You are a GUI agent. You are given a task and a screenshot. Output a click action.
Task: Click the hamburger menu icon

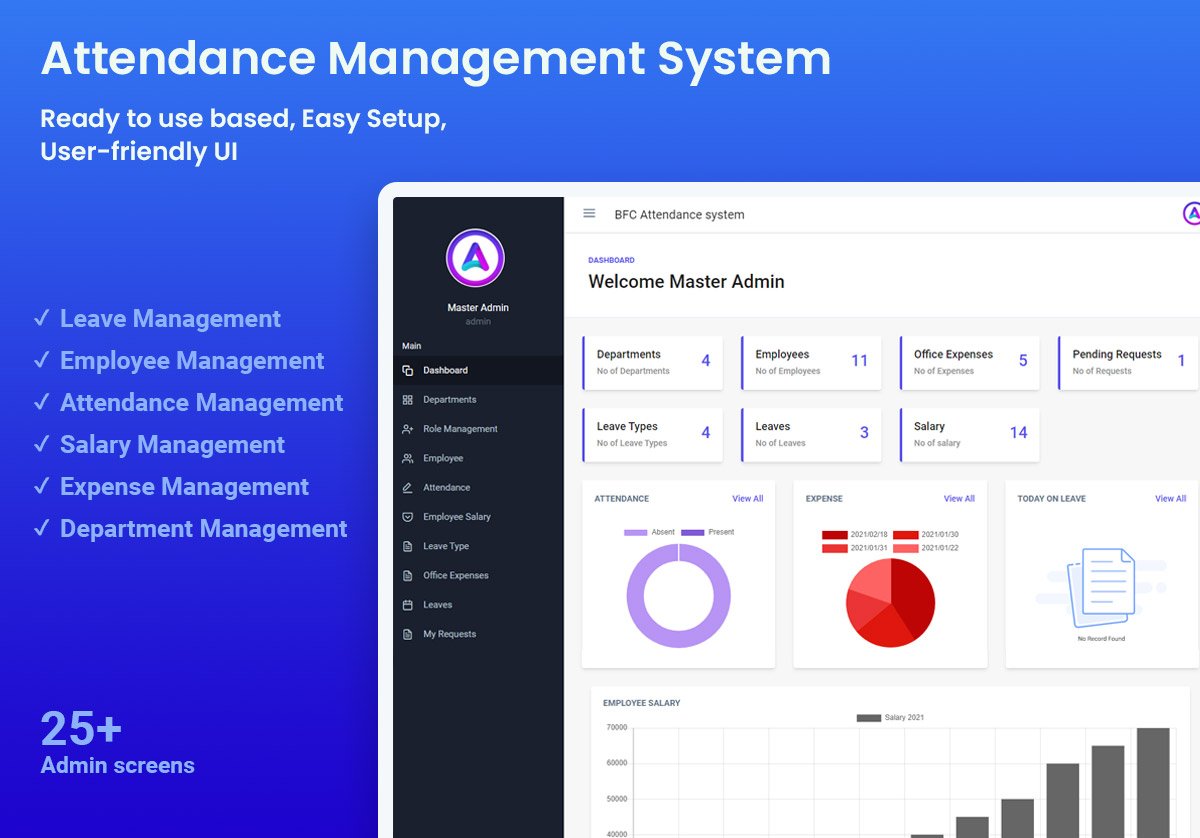click(589, 214)
